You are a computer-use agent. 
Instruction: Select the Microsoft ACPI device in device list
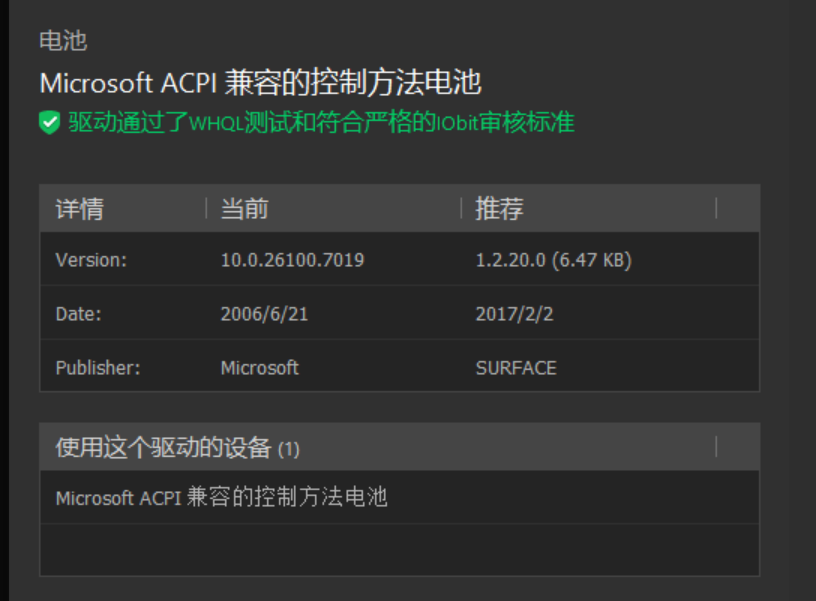click(221, 497)
